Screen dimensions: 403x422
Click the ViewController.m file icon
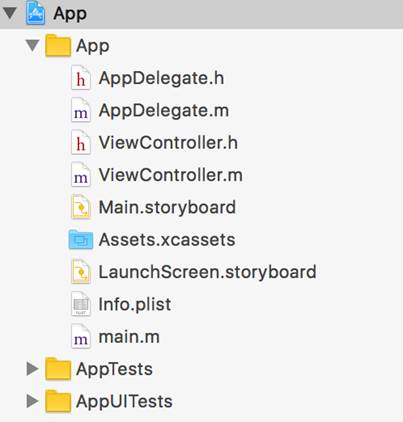pos(81,176)
